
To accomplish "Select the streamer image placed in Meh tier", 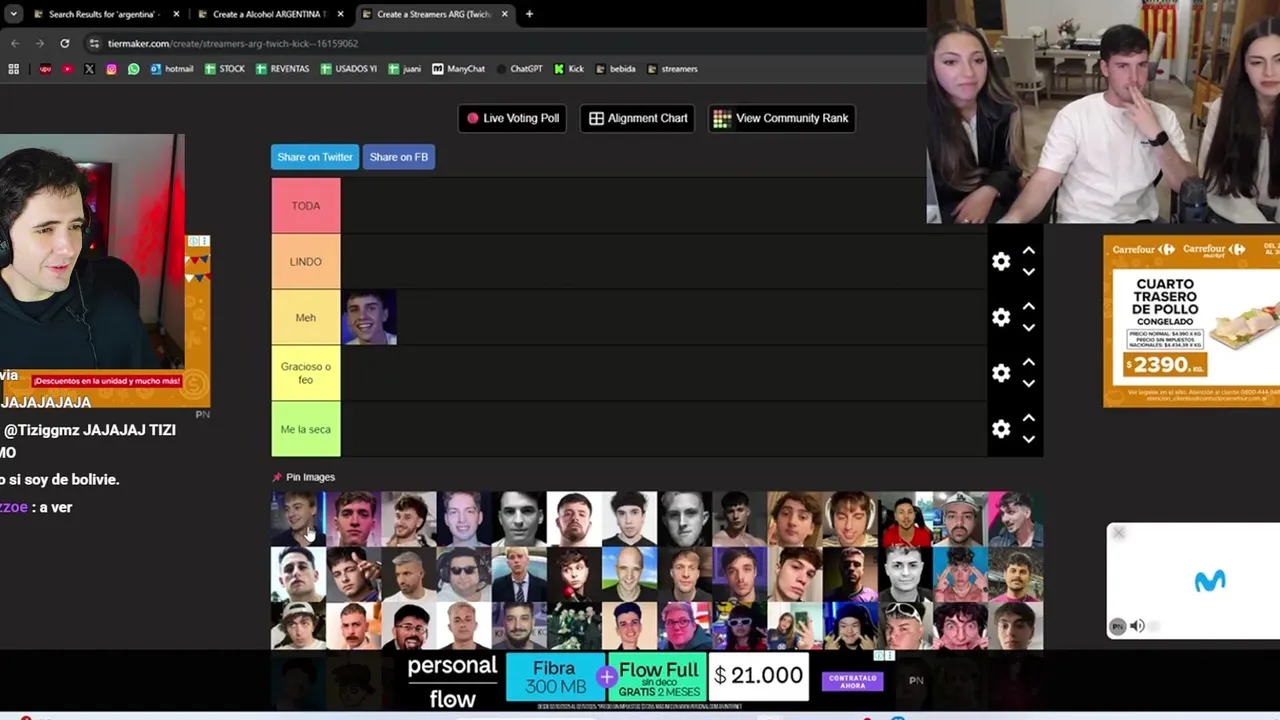I will tap(369, 317).
